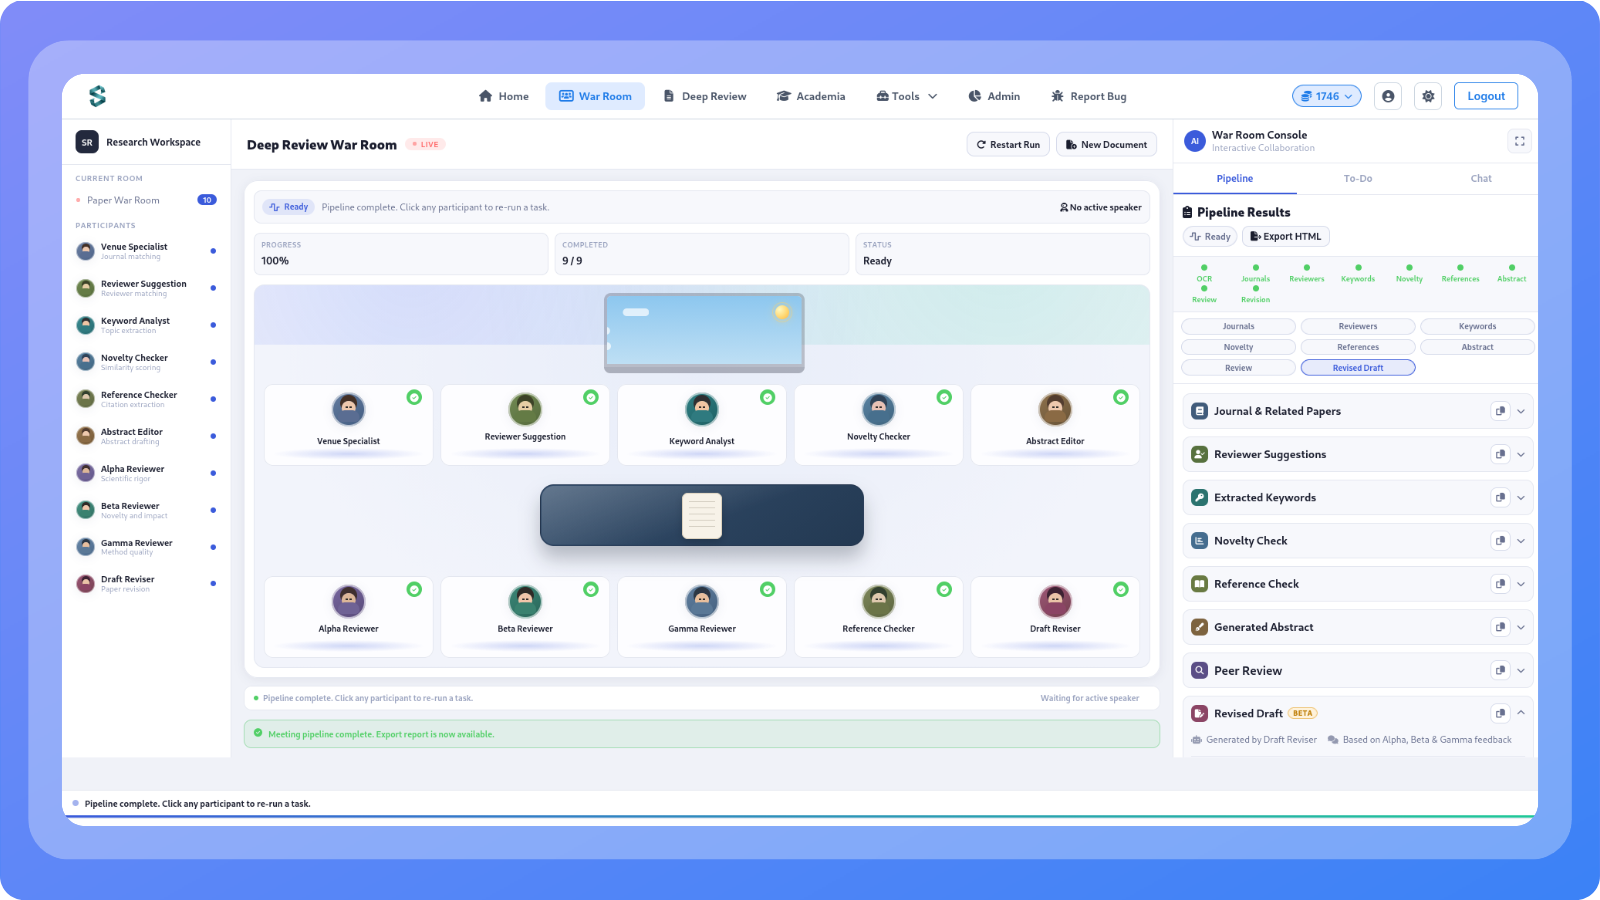Copy Reviewer Suggestions section content
Screen dimensions: 1600x900
click(x=1500, y=454)
